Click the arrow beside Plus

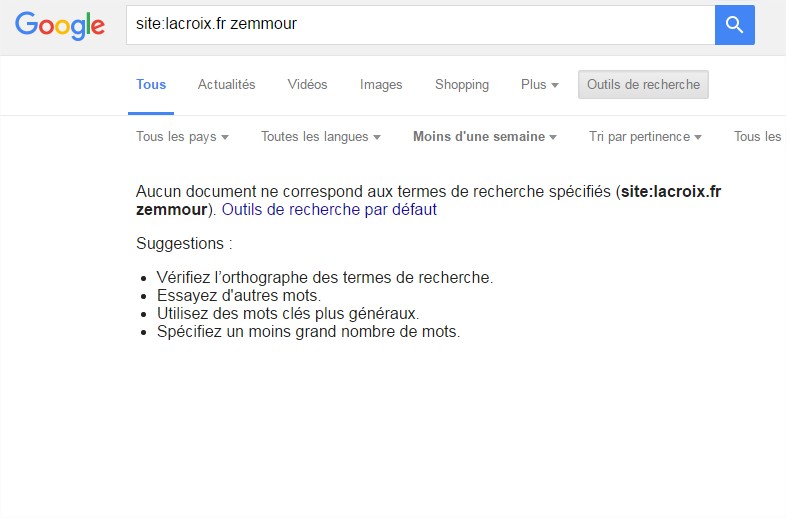tap(555, 85)
